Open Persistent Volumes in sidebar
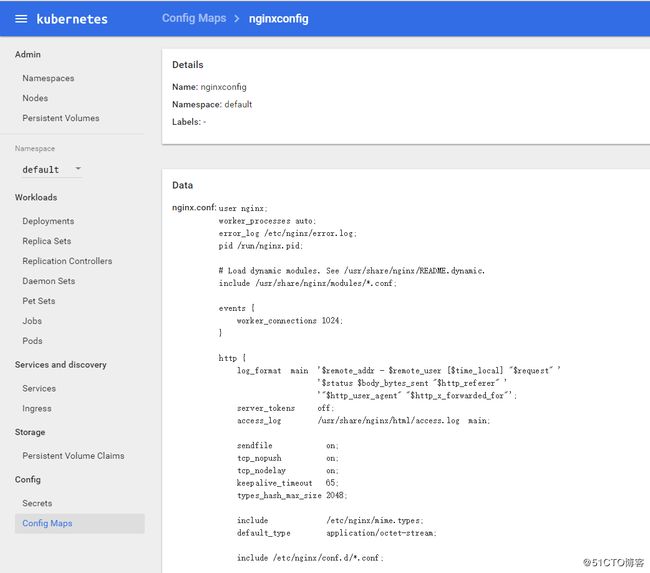650x573 pixels. coord(61,118)
